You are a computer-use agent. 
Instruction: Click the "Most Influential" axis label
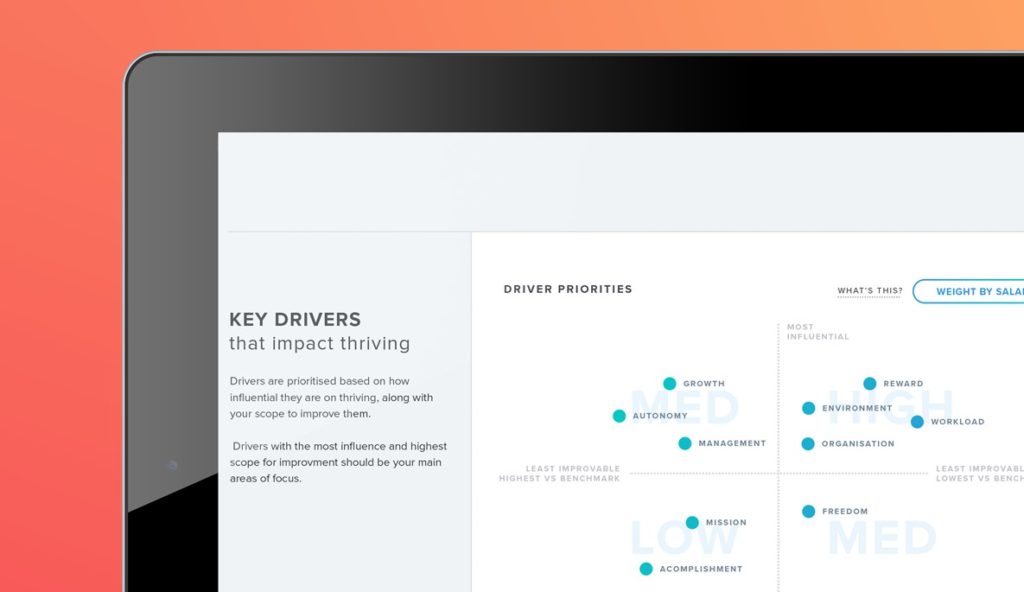(x=818, y=332)
